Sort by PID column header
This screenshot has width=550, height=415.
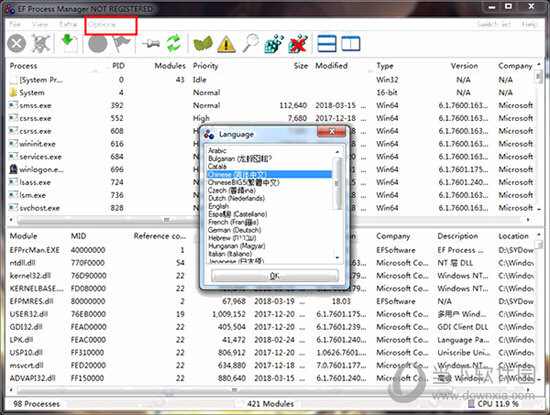(x=118, y=66)
